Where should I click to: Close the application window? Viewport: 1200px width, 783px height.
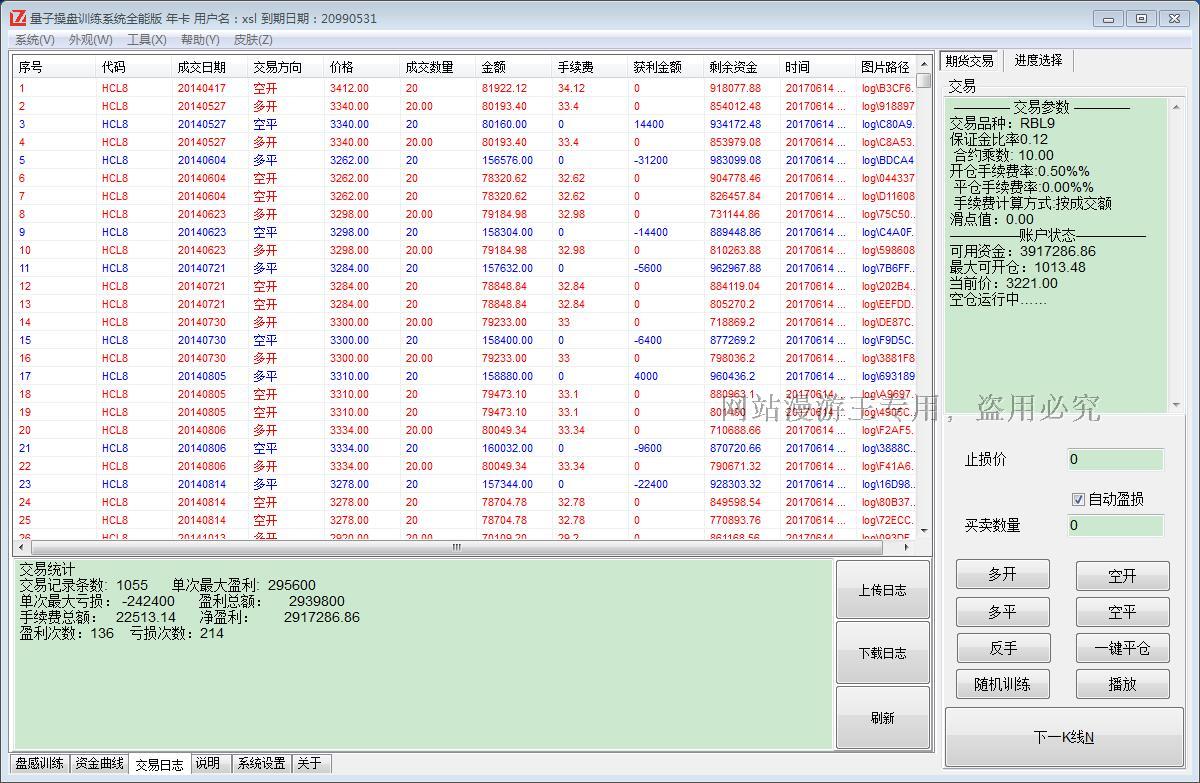[x=1175, y=18]
